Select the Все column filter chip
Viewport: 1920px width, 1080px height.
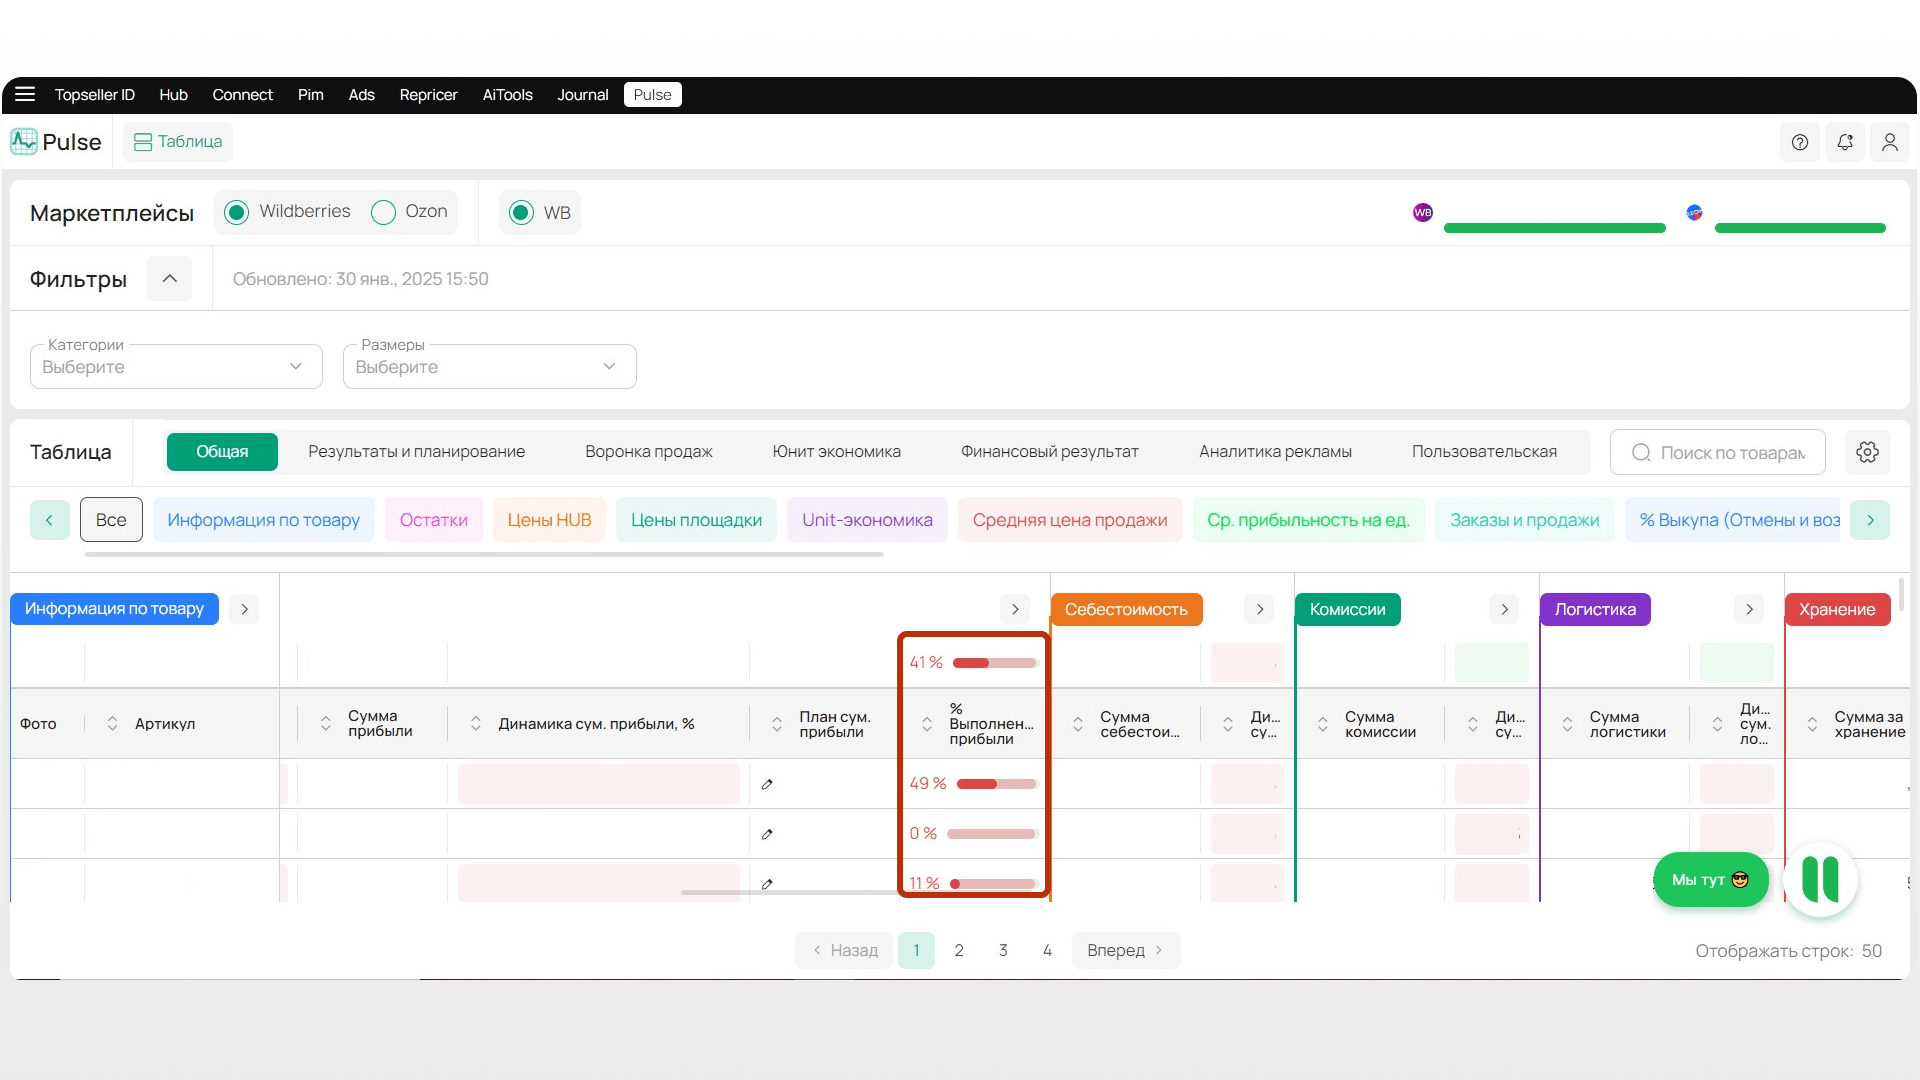tap(111, 520)
